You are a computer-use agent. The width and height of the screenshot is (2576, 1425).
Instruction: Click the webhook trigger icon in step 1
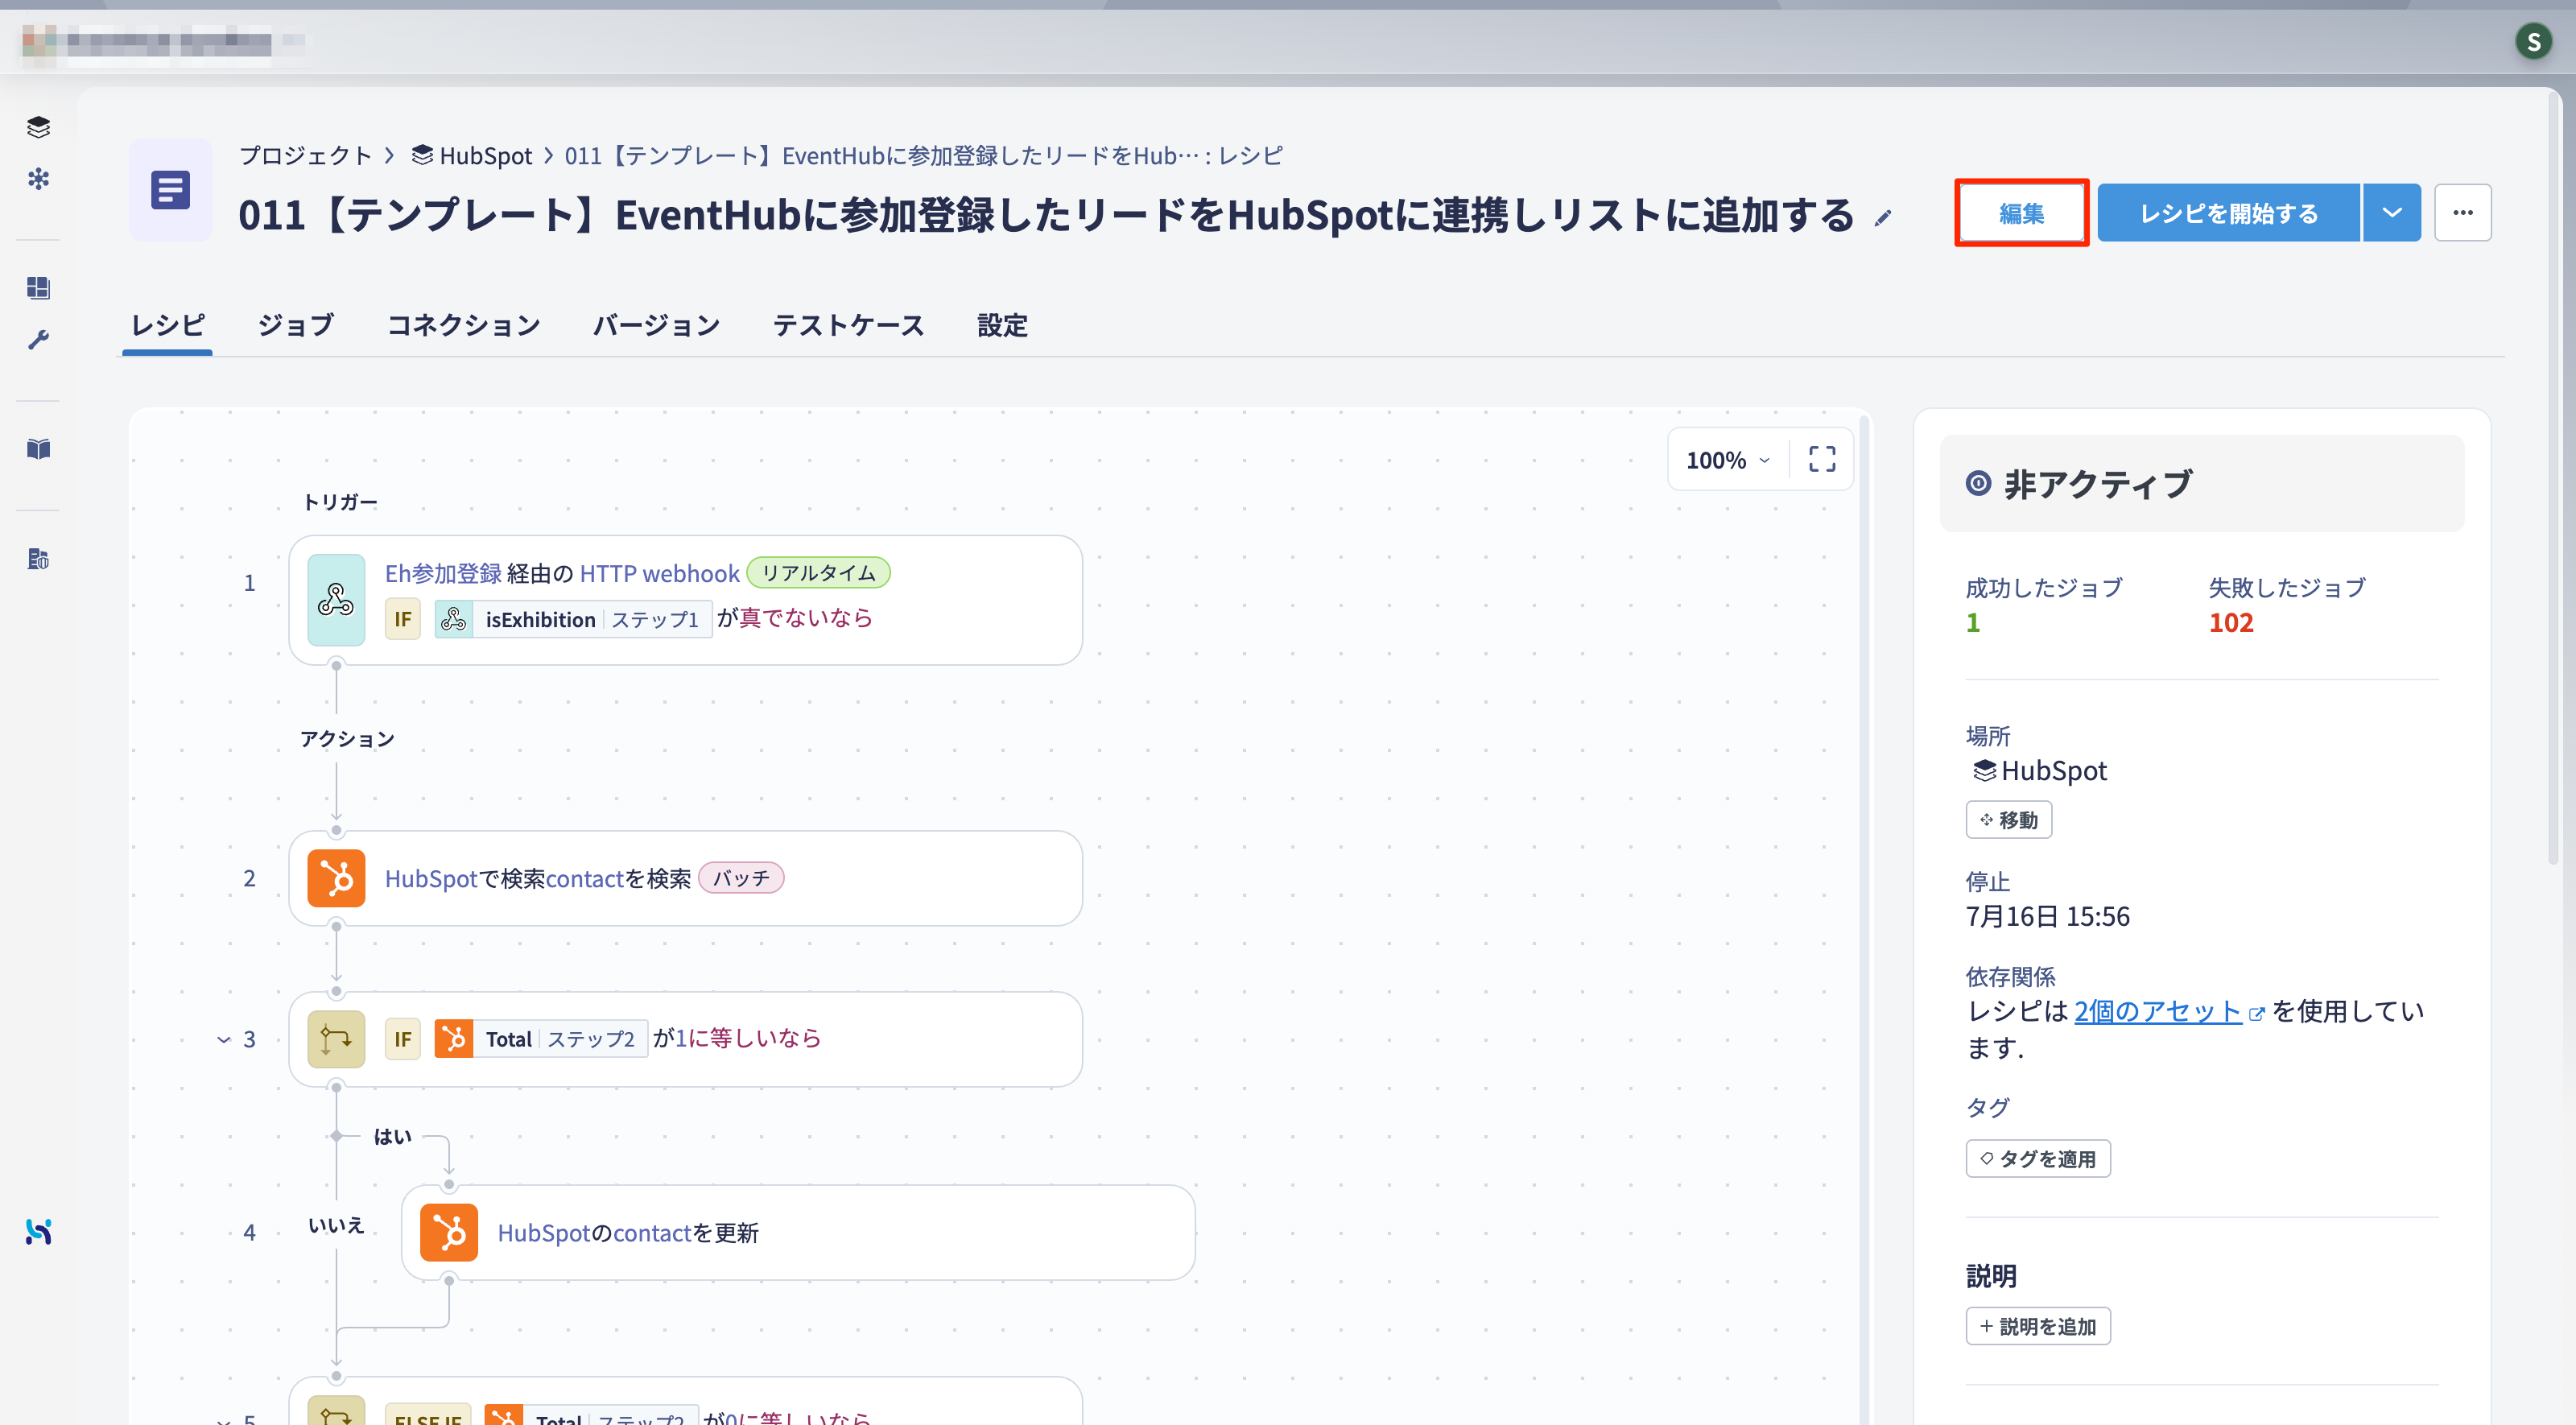336,600
